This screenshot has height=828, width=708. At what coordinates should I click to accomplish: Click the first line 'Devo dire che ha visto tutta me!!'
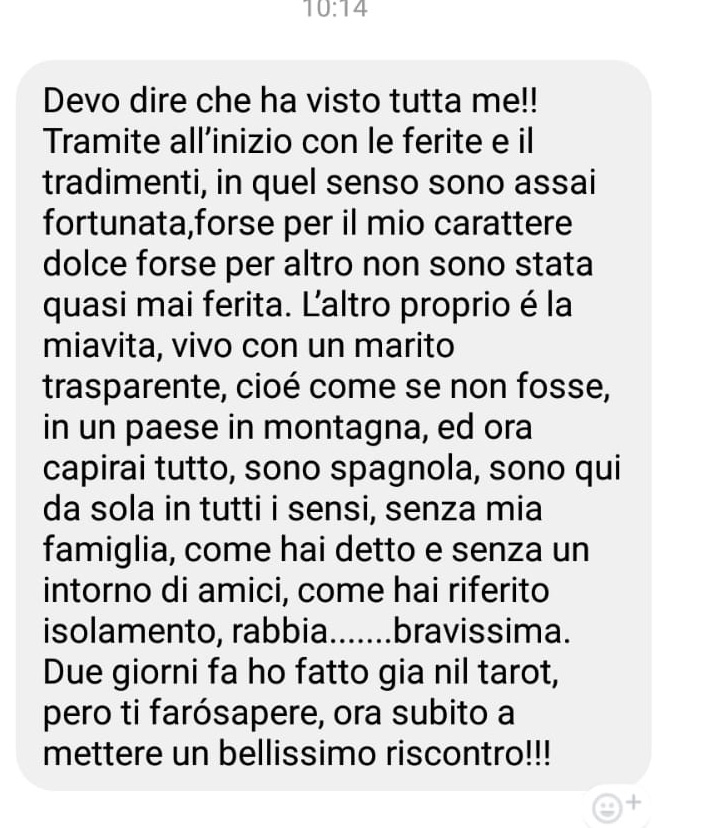click(290, 100)
